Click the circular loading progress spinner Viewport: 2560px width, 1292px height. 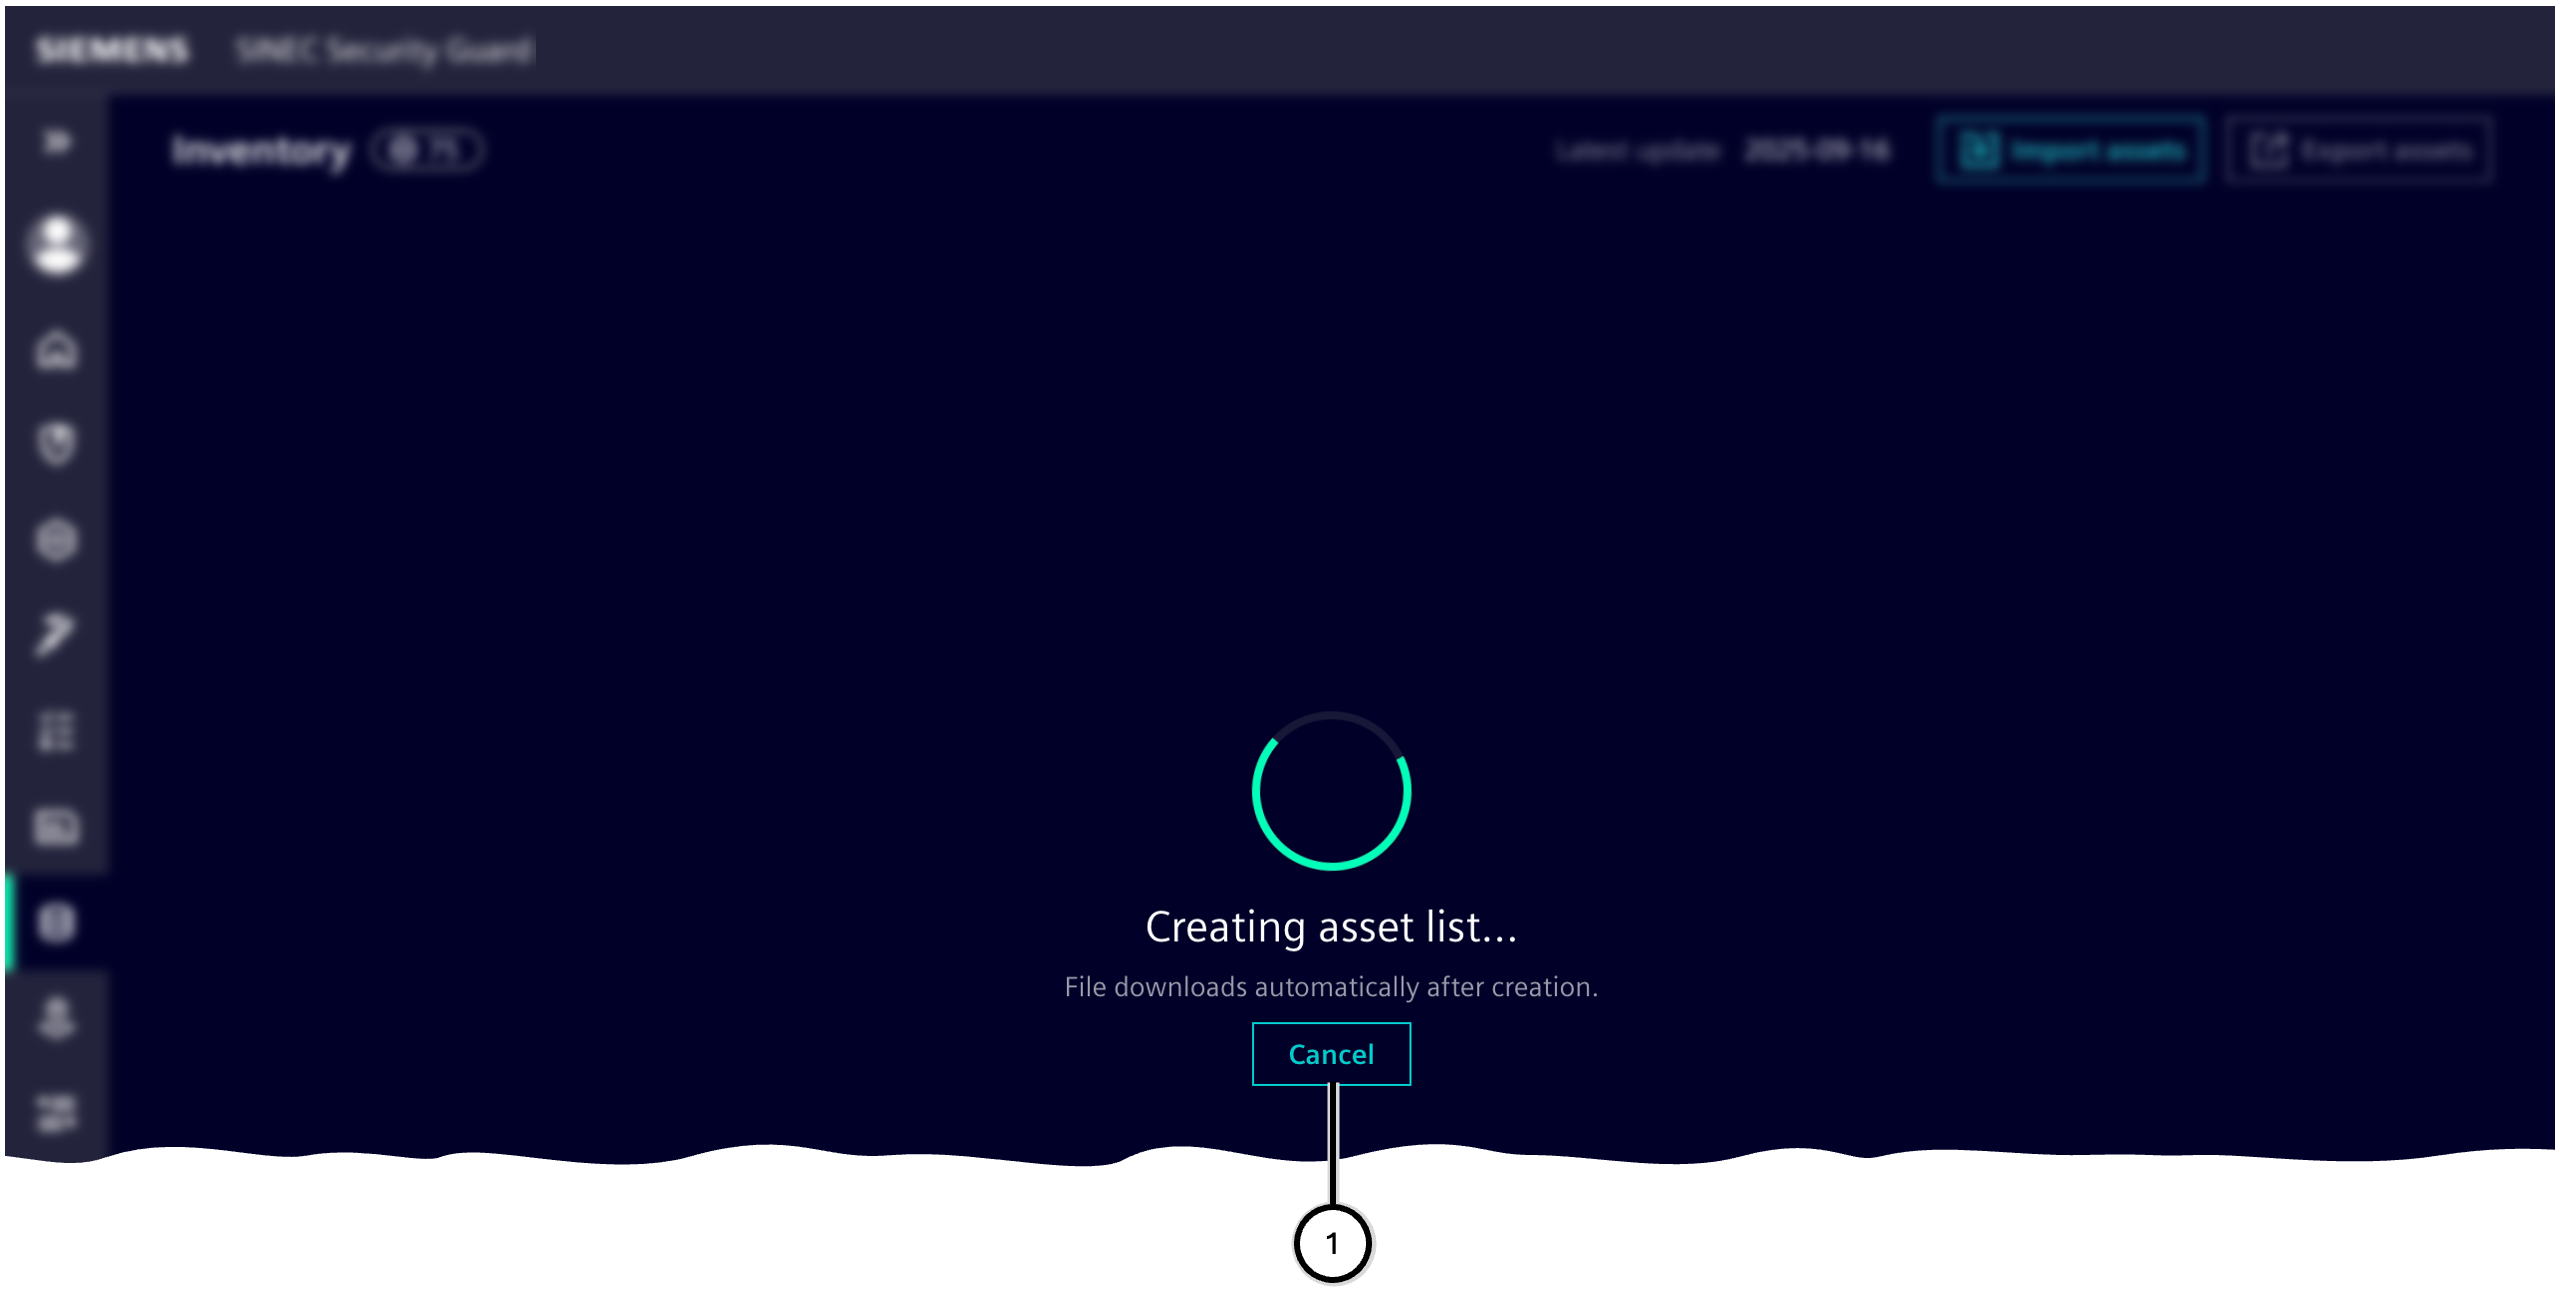click(x=1331, y=791)
